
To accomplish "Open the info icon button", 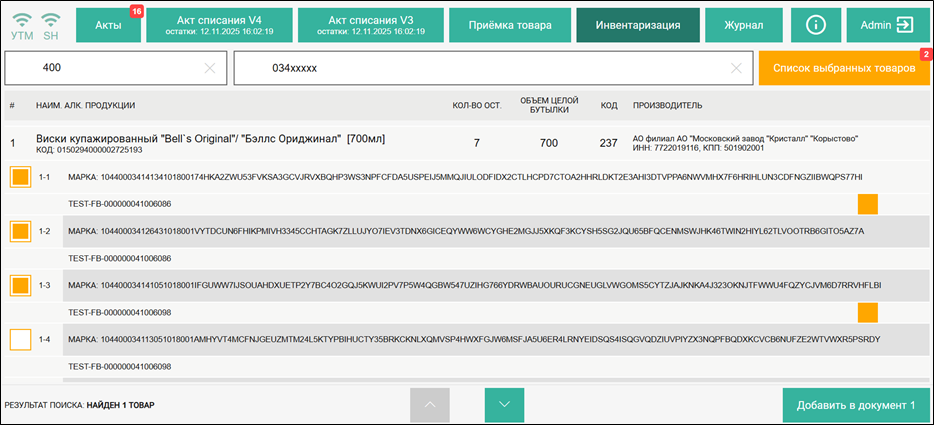I will coord(816,25).
